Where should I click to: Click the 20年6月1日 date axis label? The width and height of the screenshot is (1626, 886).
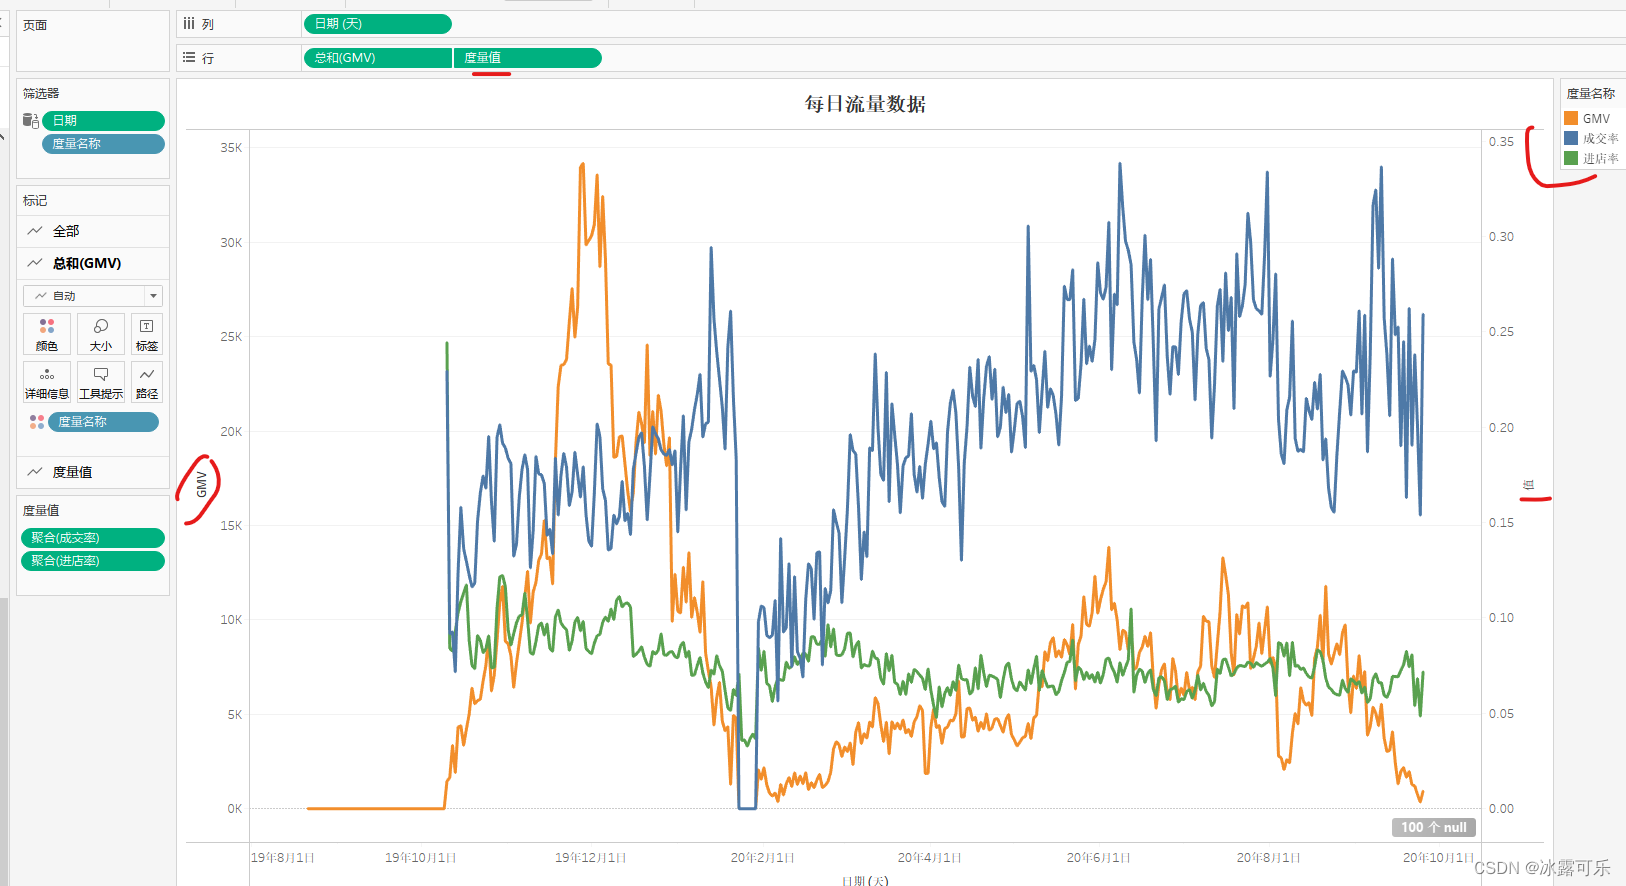pyautogui.click(x=1098, y=858)
